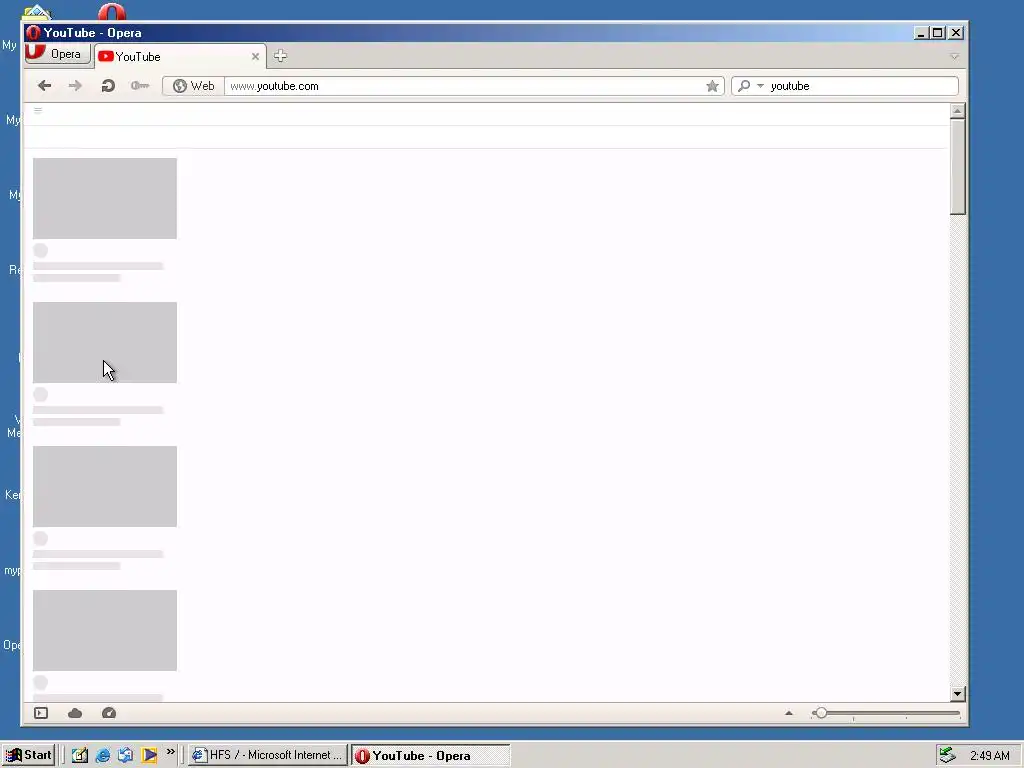Click Opera icon in window title bar
The width and height of the screenshot is (1024, 768).
coord(33,33)
